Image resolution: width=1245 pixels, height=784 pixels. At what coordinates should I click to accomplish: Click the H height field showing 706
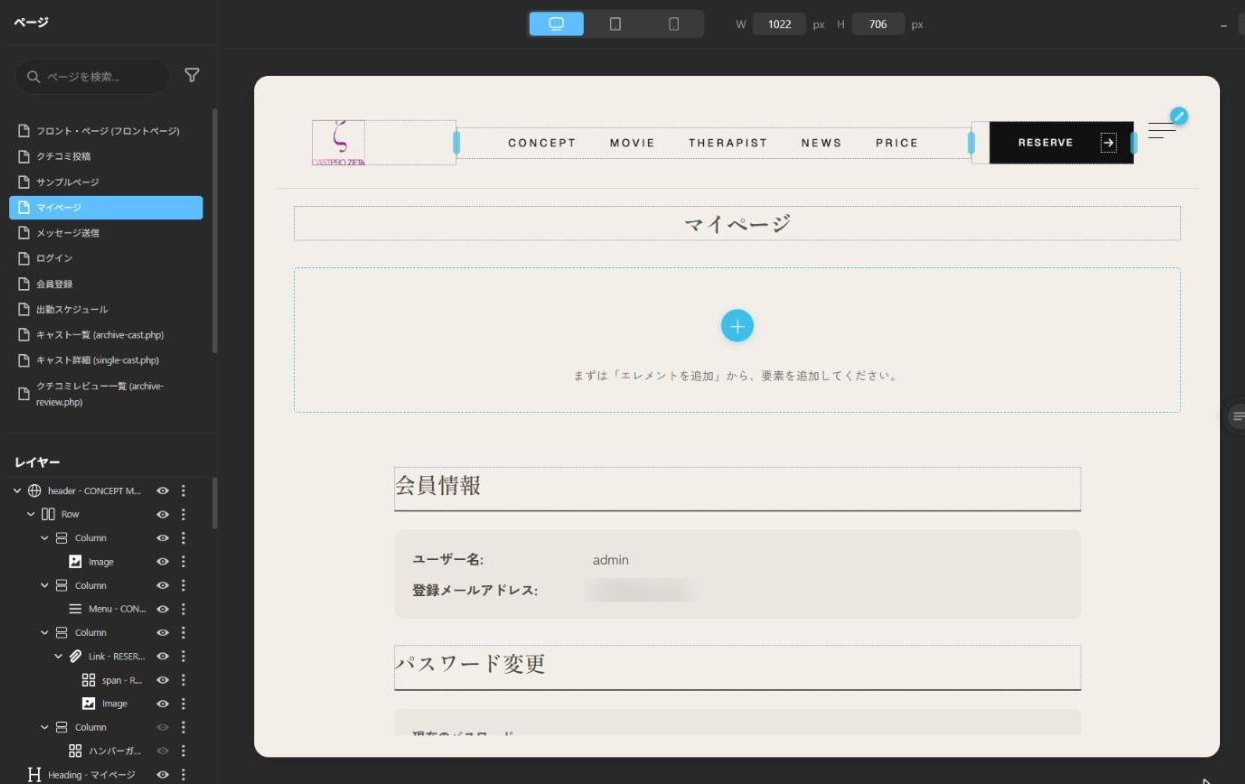(x=878, y=24)
